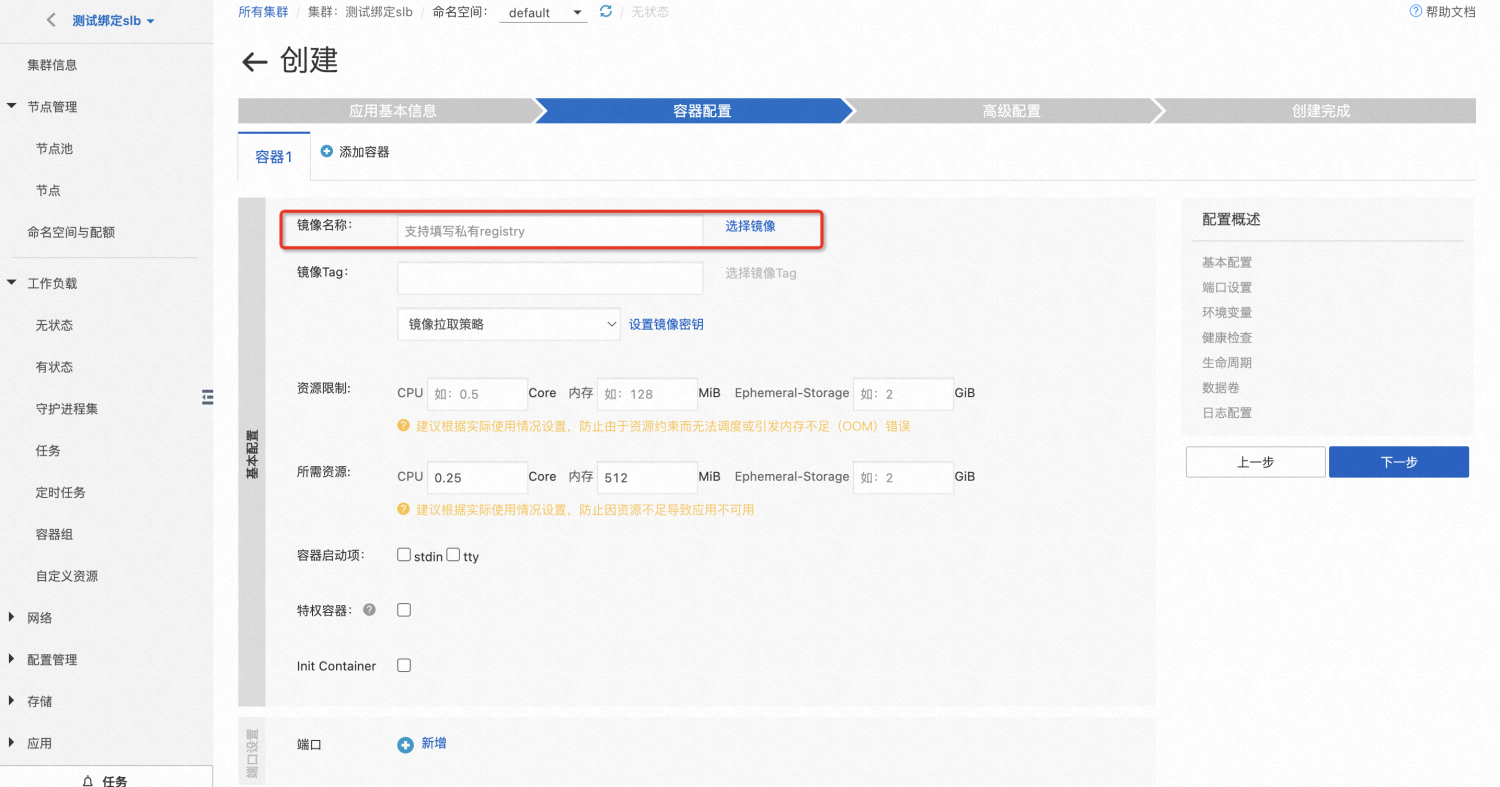This screenshot has height=787, width=1500.
Task: Click the 下一步 button
Action: coord(1399,462)
